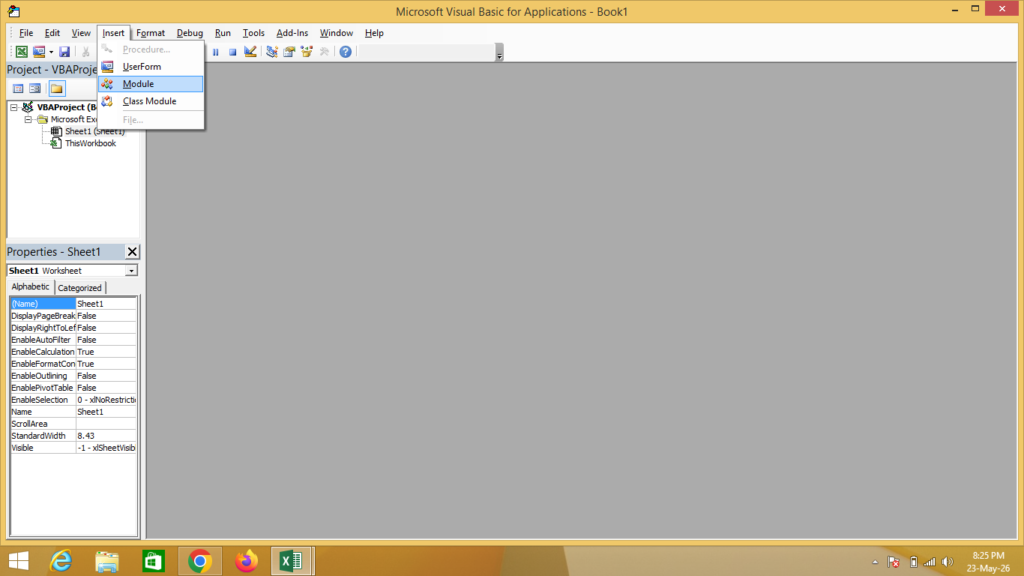The image size is (1024, 576).
Task: Click the View Microsoft Excel toolbar icon
Action: coord(22,52)
